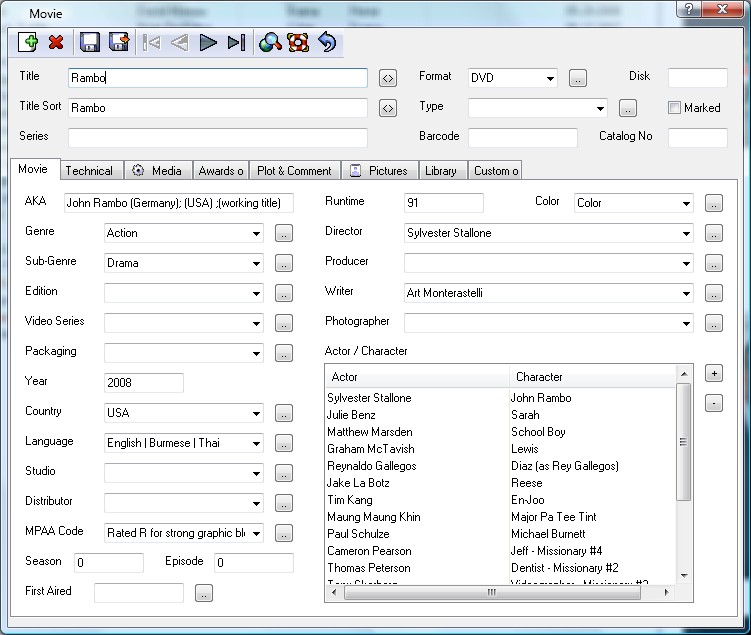Switch to the Technical tab
Screen dimensions: 751x635
(x=89, y=171)
